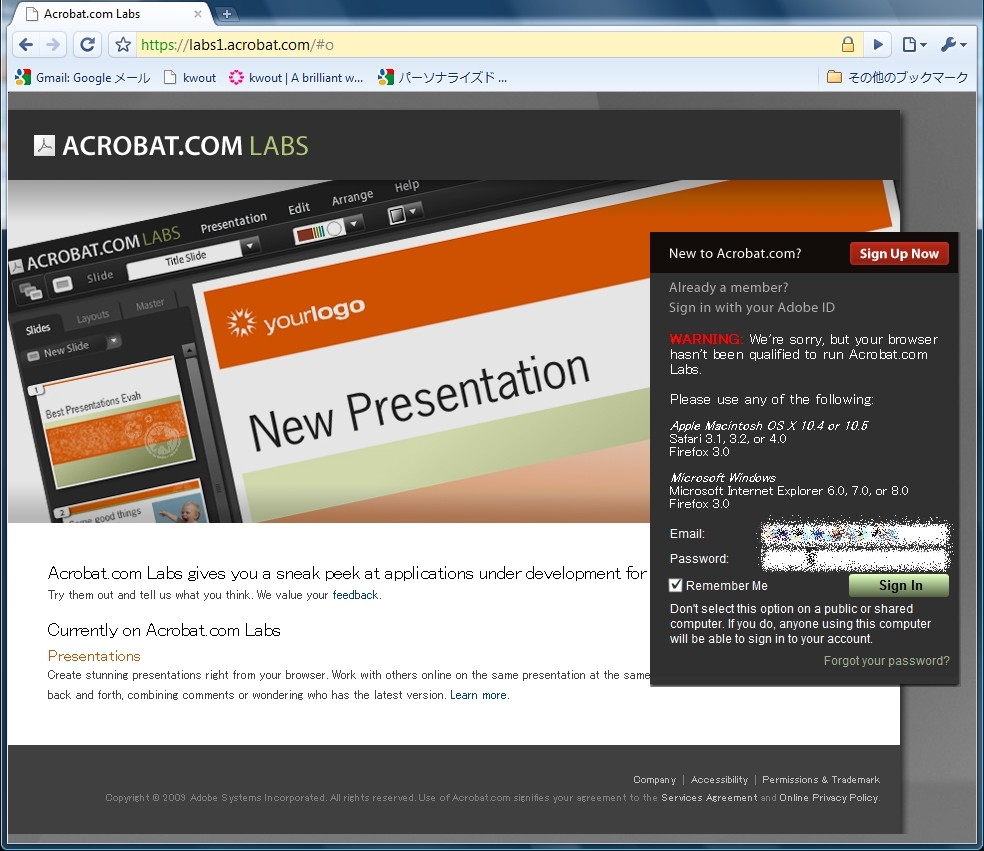Expand the Title Slide layout dropdown
Viewport: 984px width, 851px height.
[250, 245]
